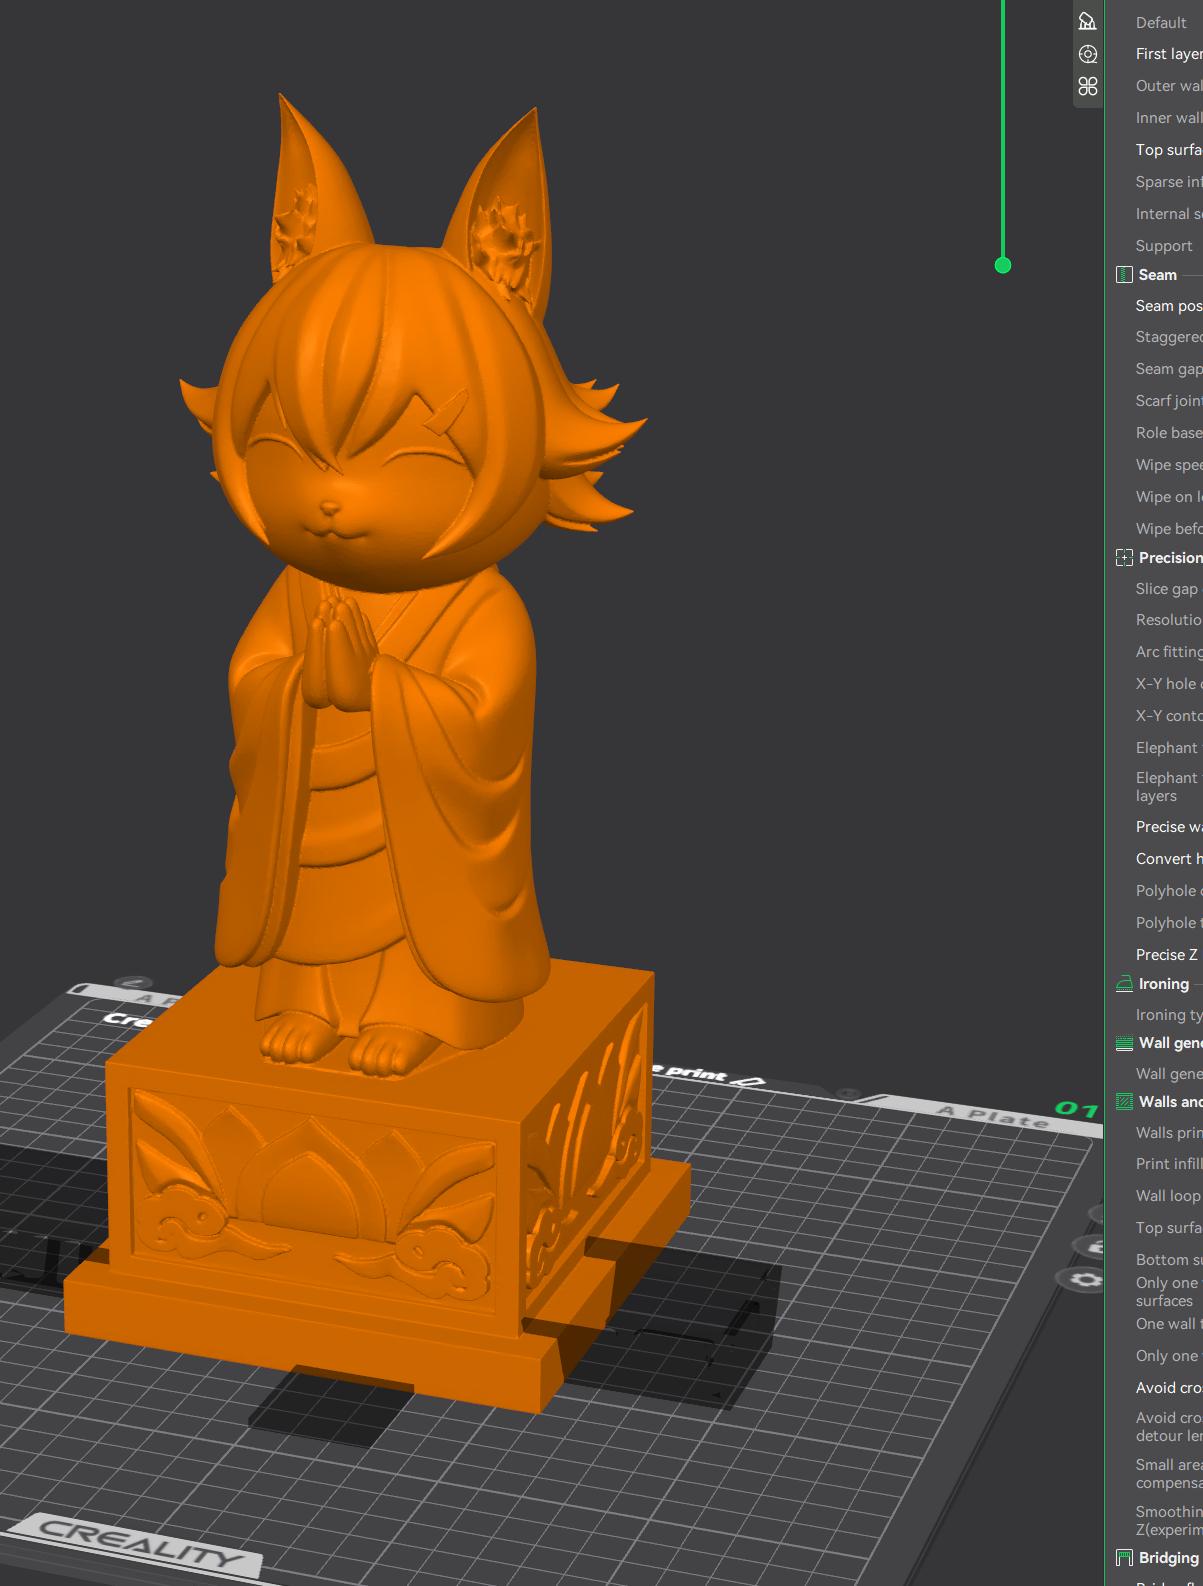Click the Bridging section icon
Viewport: 1203px width, 1586px height.
pos(1124,1558)
